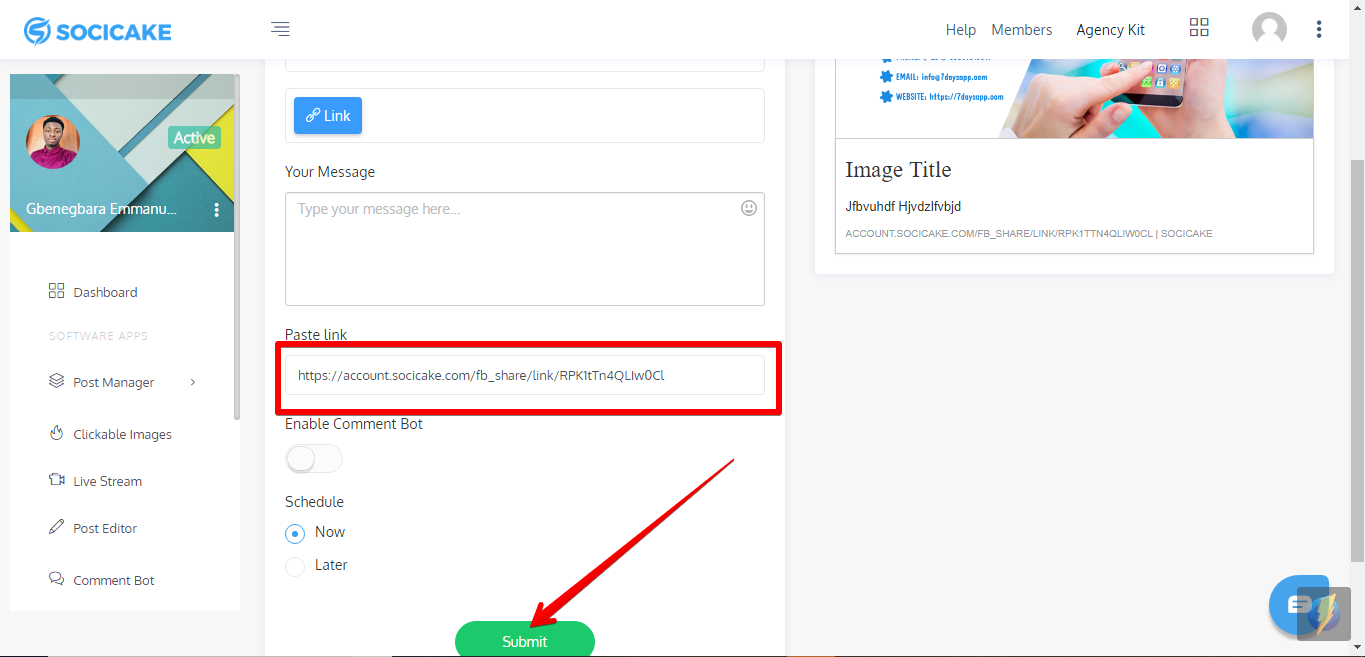Click the Comment Bot chat icon
This screenshot has width=1365, height=657.
point(56,579)
